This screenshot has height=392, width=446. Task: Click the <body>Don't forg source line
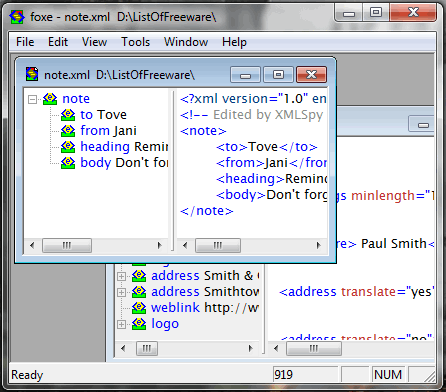click(x=271, y=195)
